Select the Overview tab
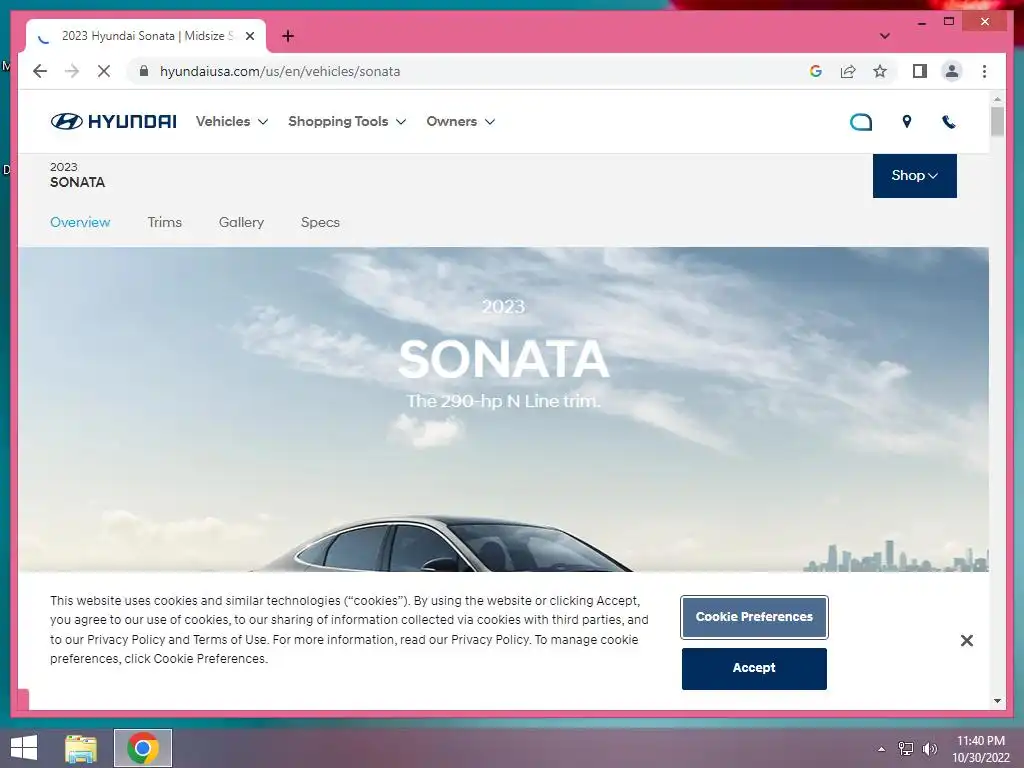This screenshot has height=768, width=1024. 80,222
